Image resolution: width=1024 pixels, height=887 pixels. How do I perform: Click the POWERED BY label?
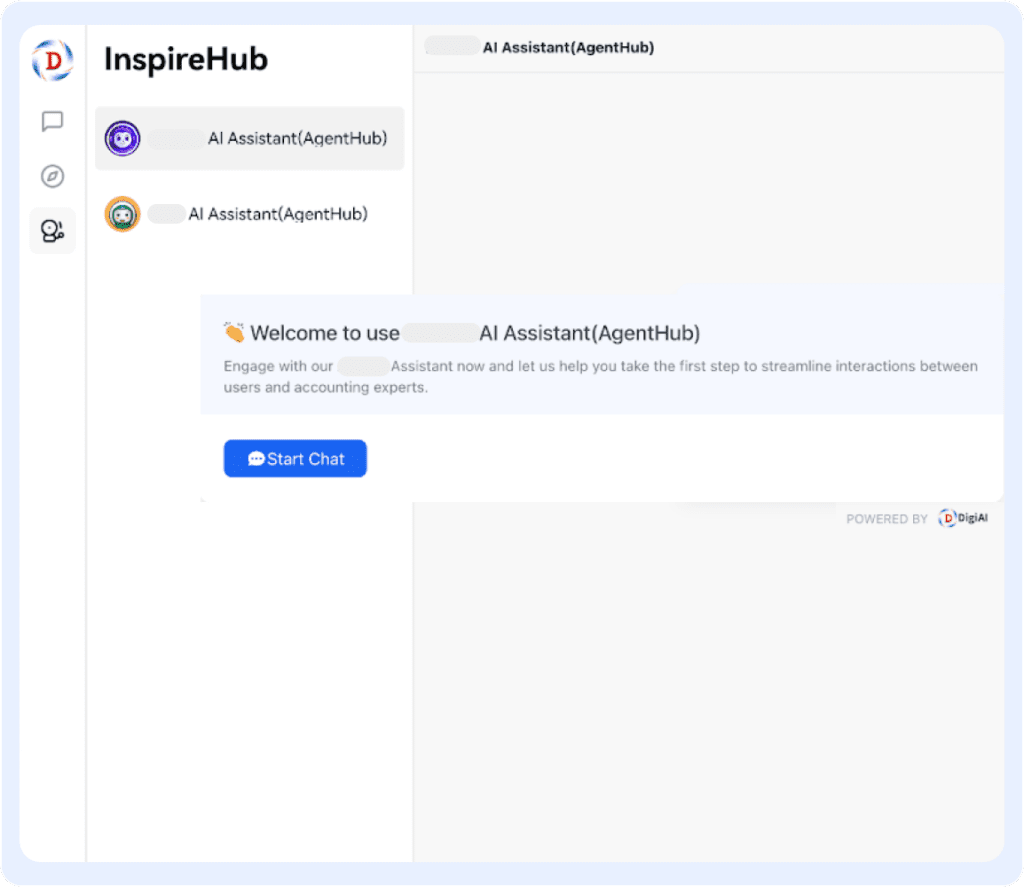(887, 519)
